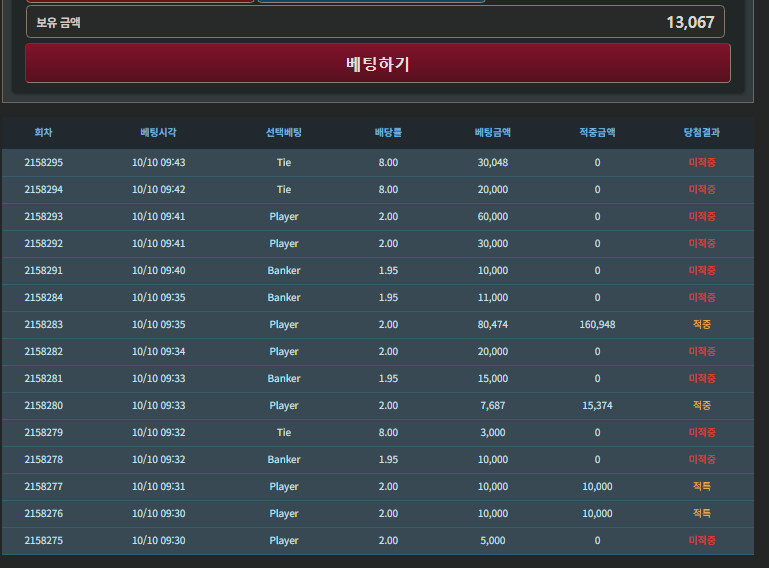Click the bet amount 60,000

[493, 216]
